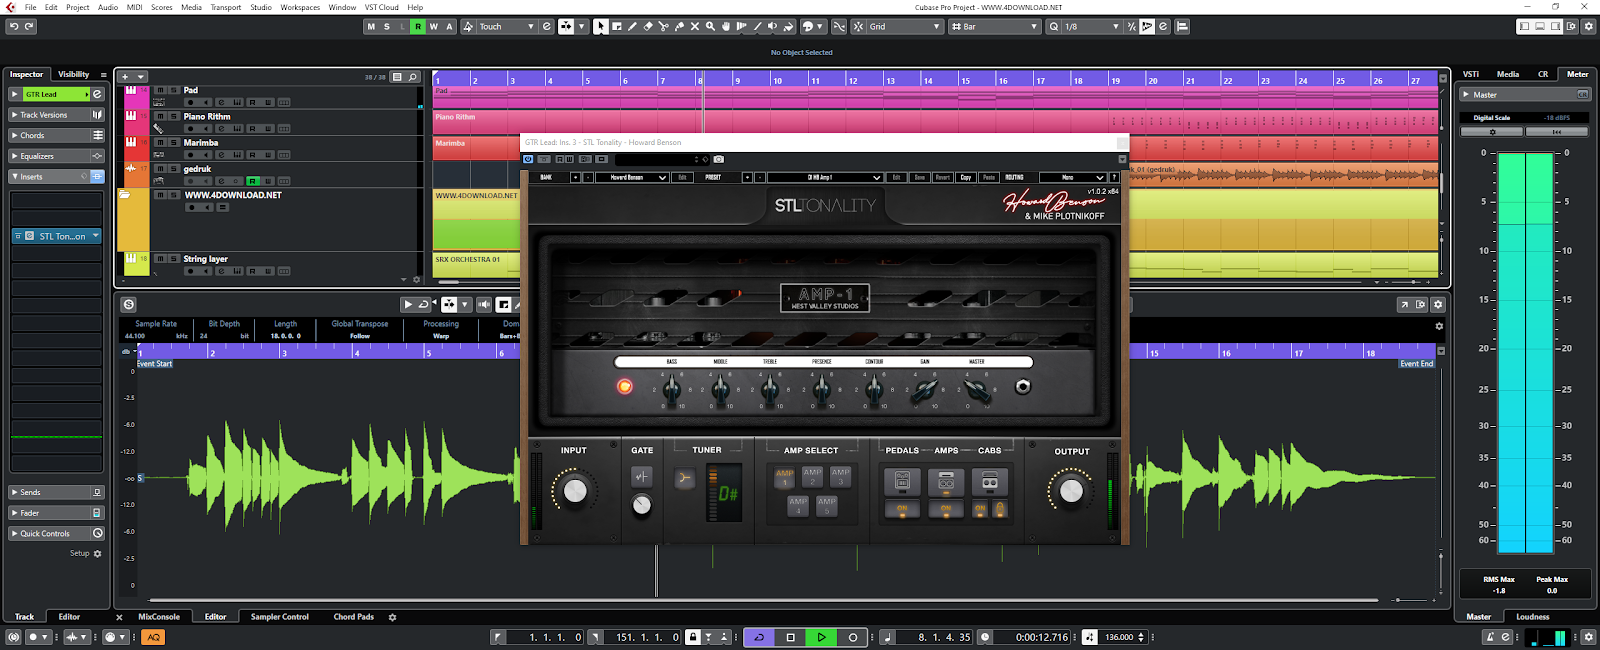Click the transport Record button
The width and height of the screenshot is (1600, 650).
(852, 637)
